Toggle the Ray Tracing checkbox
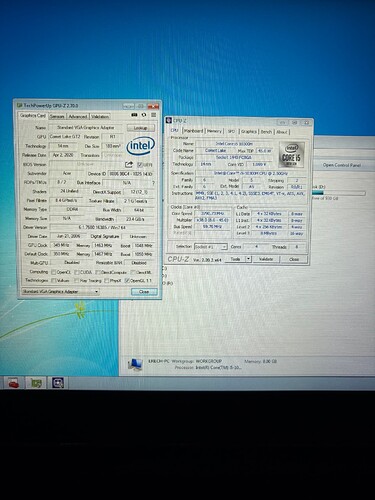The height and width of the screenshot is (500, 375). click(x=76, y=281)
